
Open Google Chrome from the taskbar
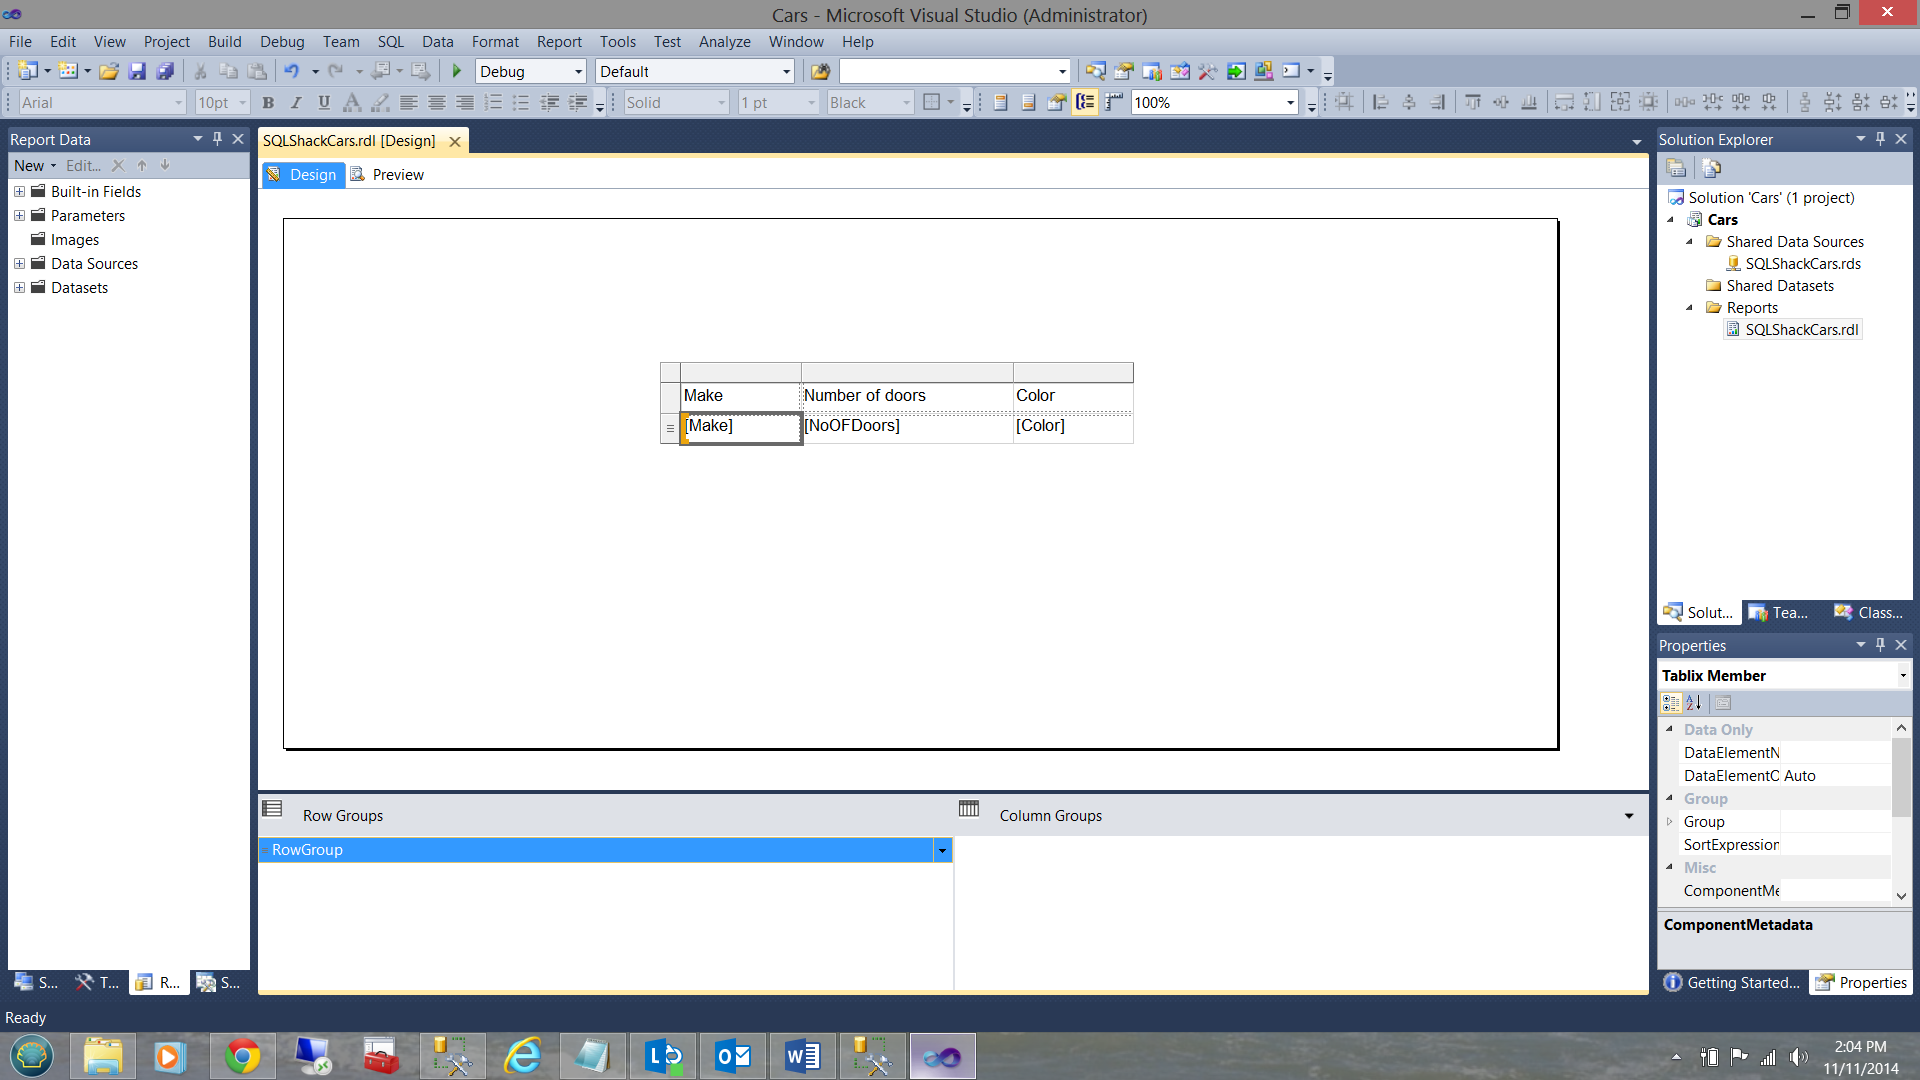242,1056
